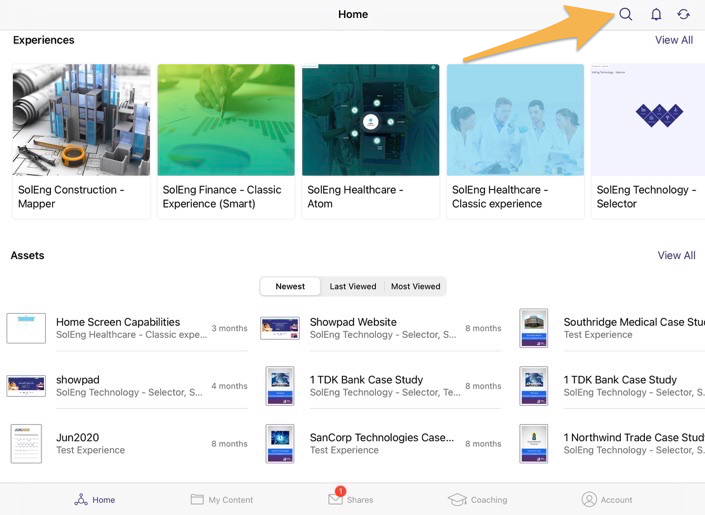Select SolEng Technology - Selector caption

(646, 197)
